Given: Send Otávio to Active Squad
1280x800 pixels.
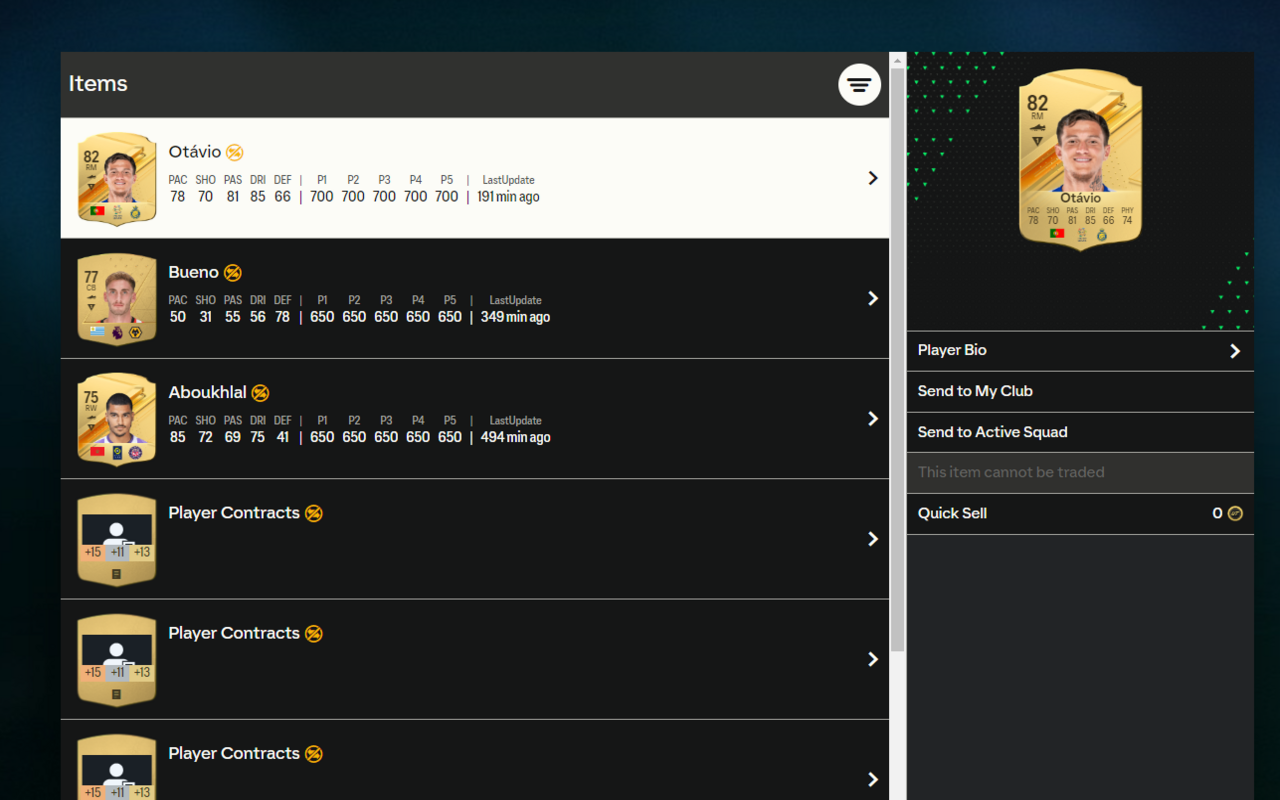Looking at the screenshot, I should point(1080,432).
